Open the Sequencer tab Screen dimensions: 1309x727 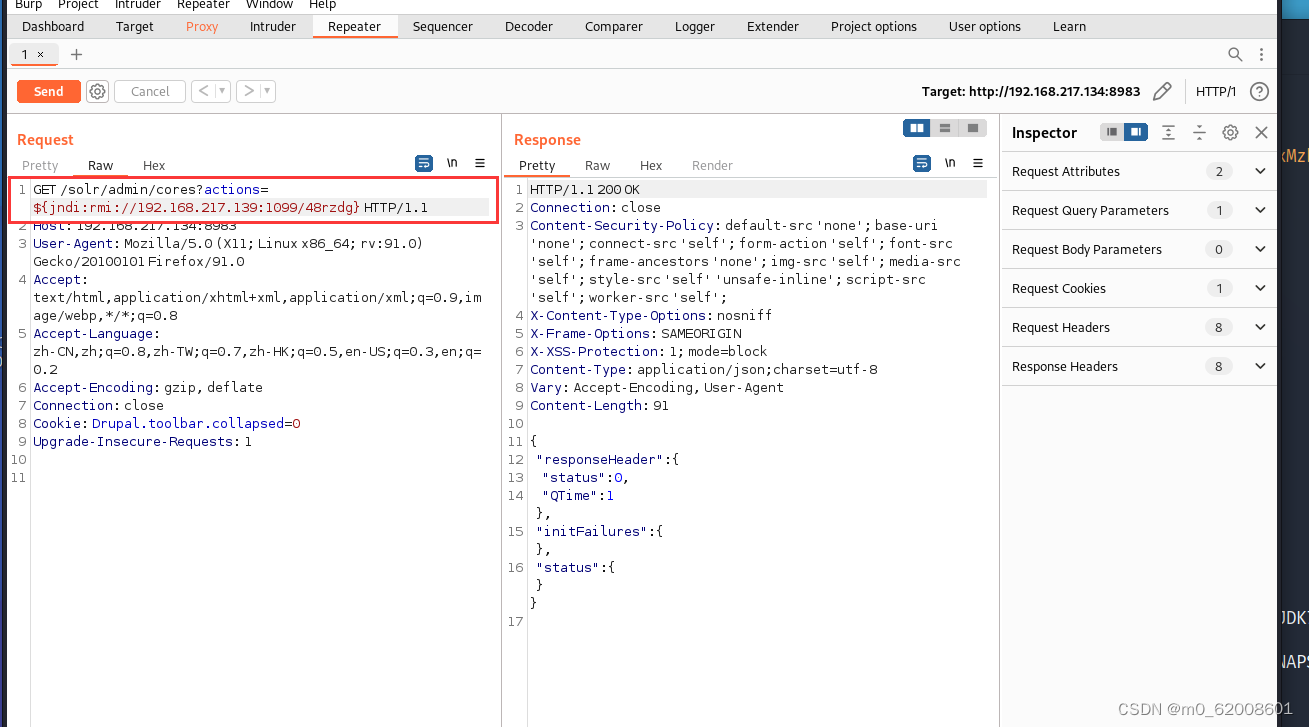click(443, 26)
